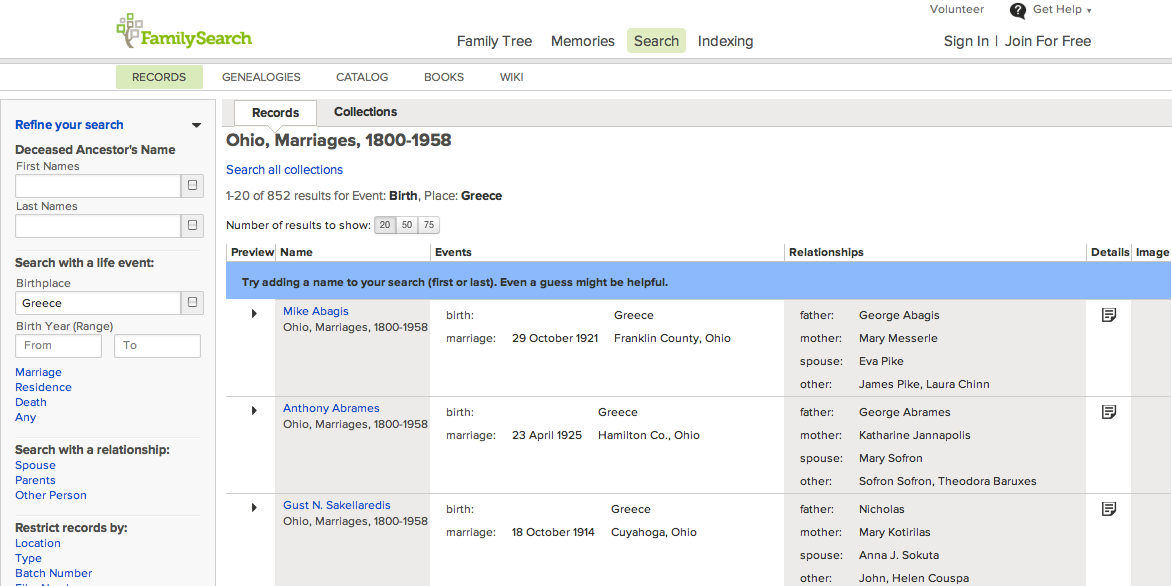The height and width of the screenshot is (586, 1172).
Task: Open details icon for Mike Abagis record
Action: pos(1108,315)
